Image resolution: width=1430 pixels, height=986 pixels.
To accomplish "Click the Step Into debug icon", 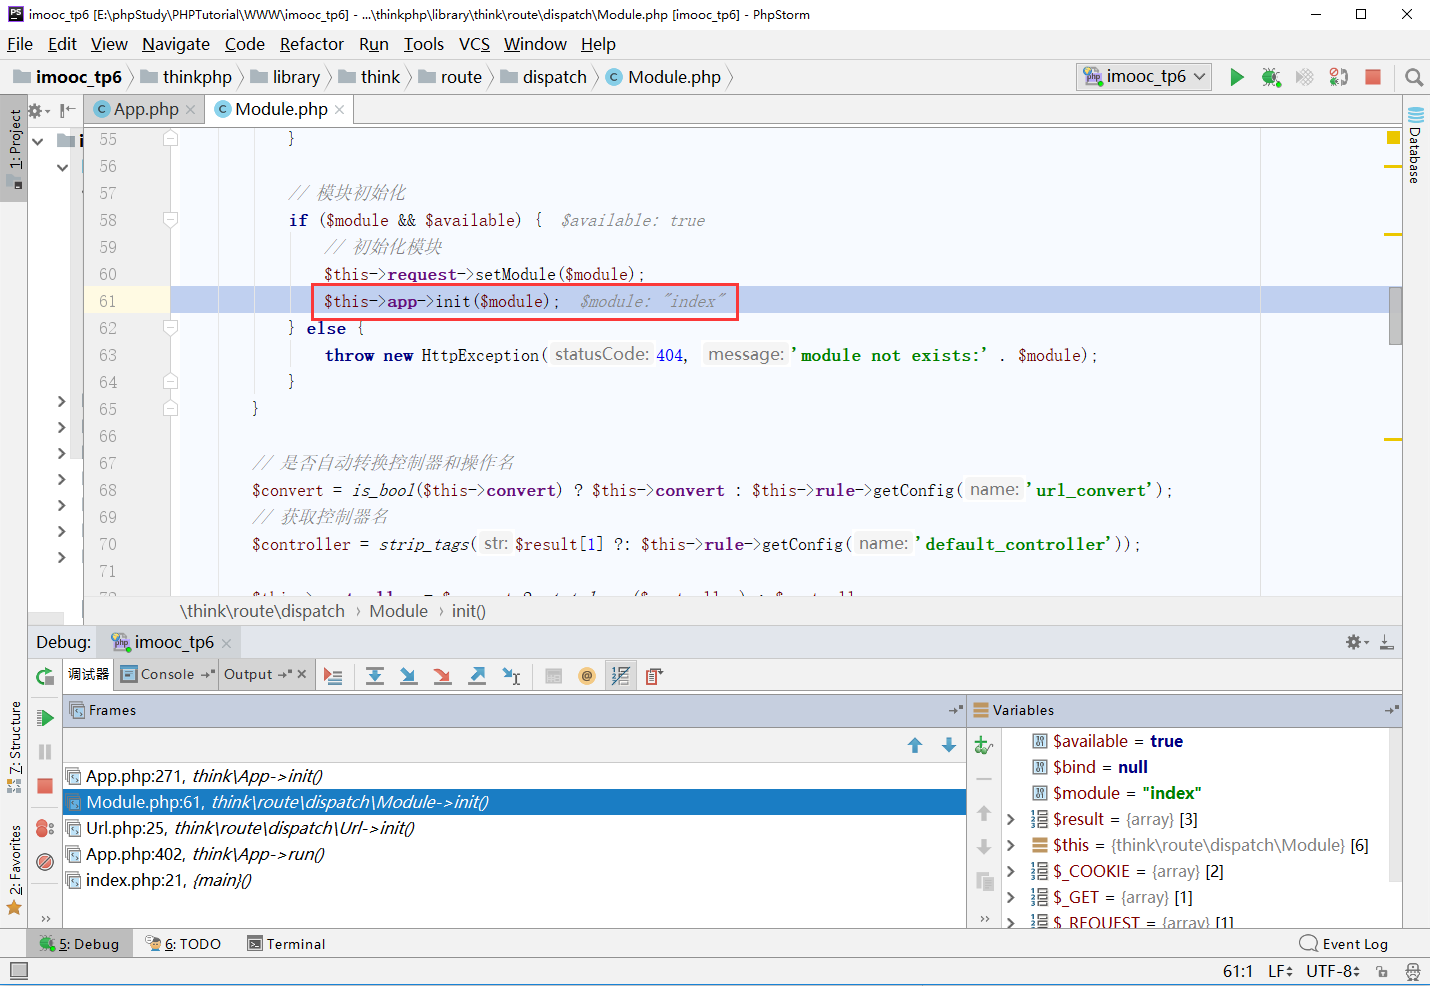I will [408, 676].
